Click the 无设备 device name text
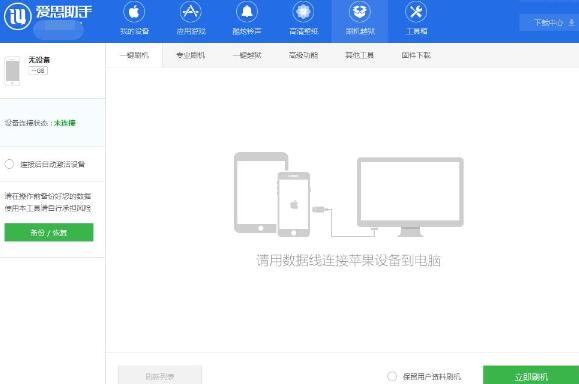Viewport: 579px width, 384px height. click(x=39, y=60)
